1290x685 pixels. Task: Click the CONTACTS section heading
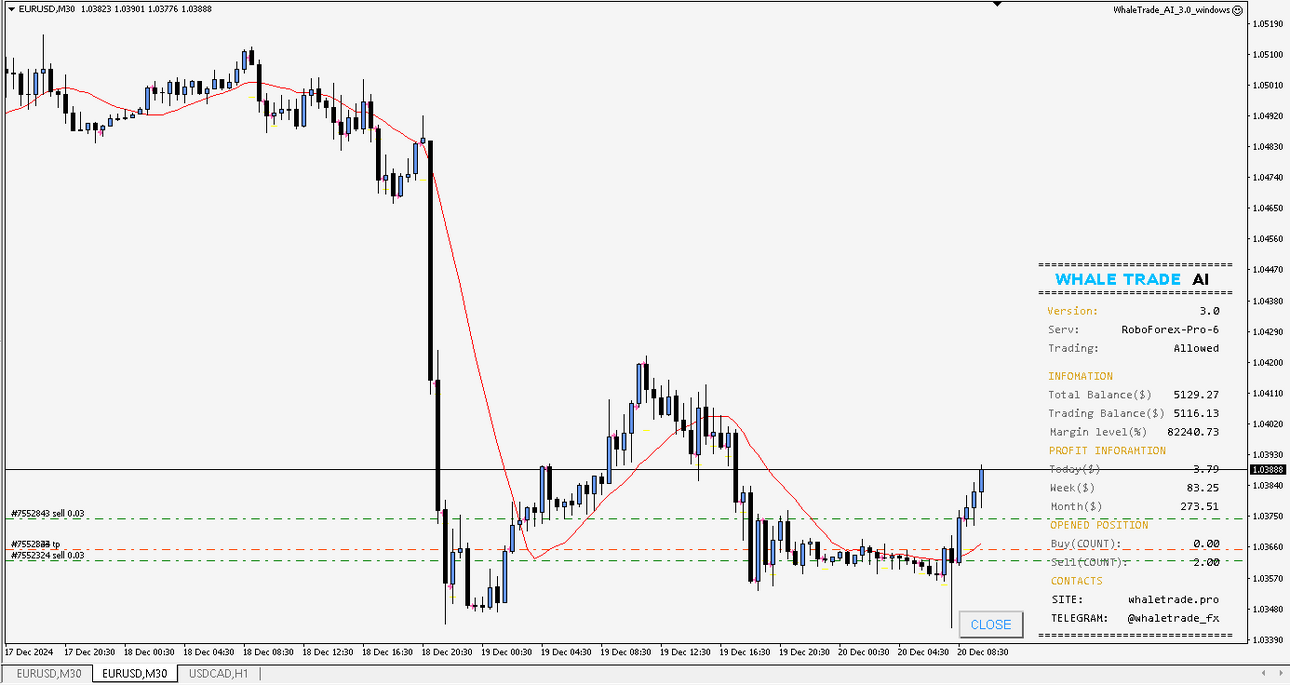(1076, 581)
